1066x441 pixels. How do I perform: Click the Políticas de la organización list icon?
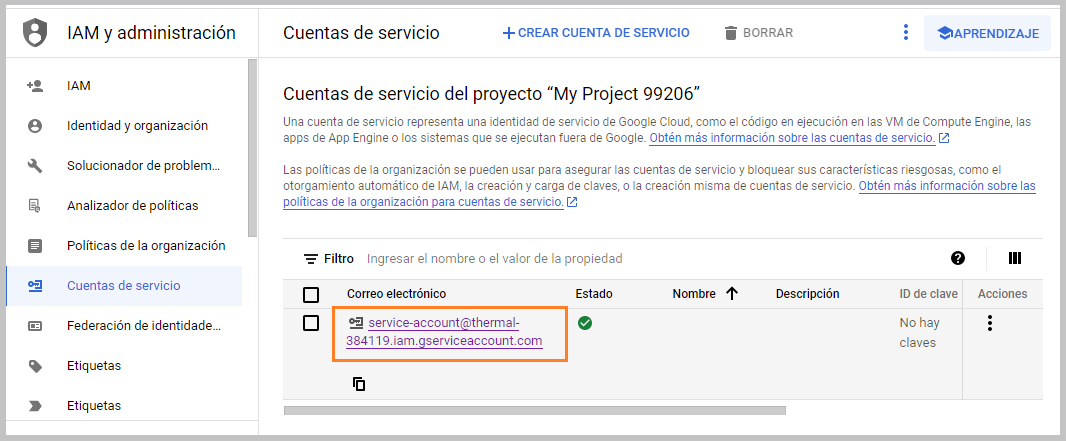(35, 245)
